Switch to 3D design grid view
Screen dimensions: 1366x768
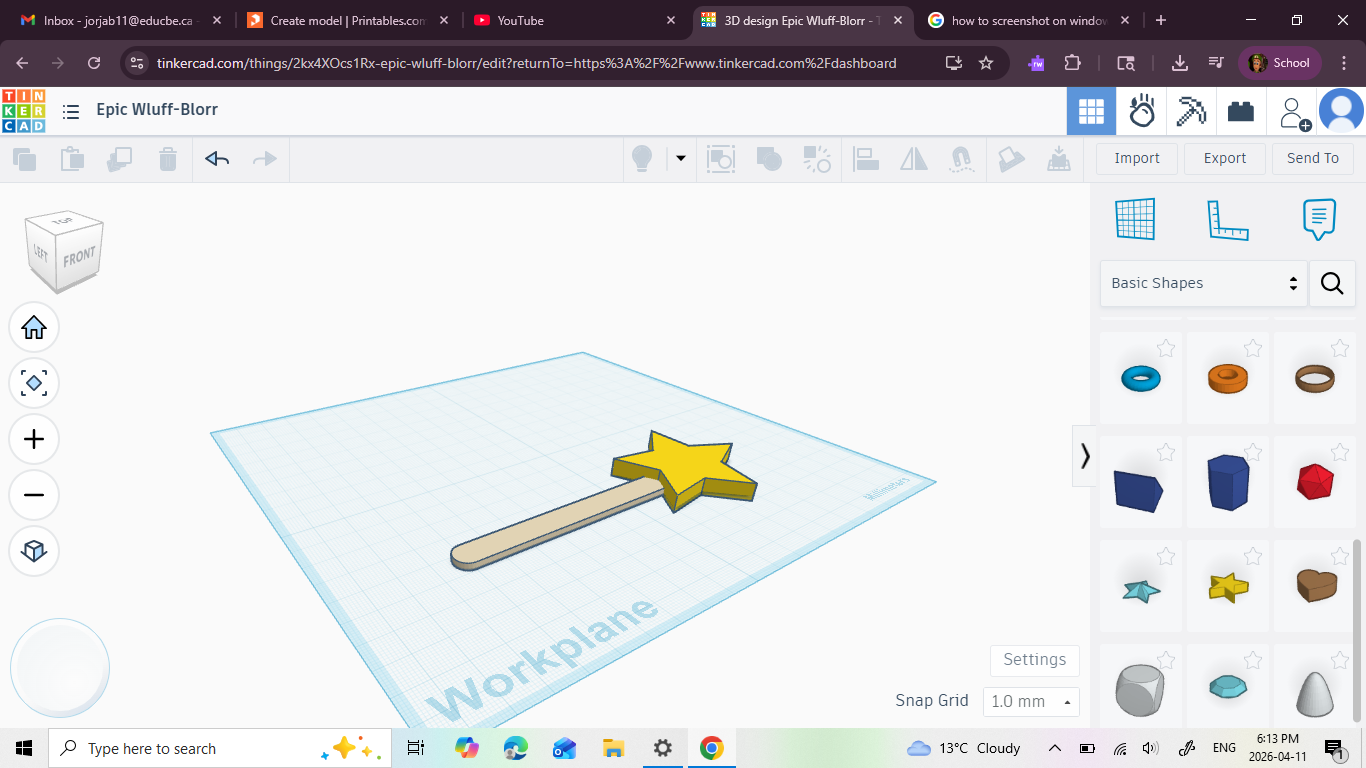[x=1091, y=111]
